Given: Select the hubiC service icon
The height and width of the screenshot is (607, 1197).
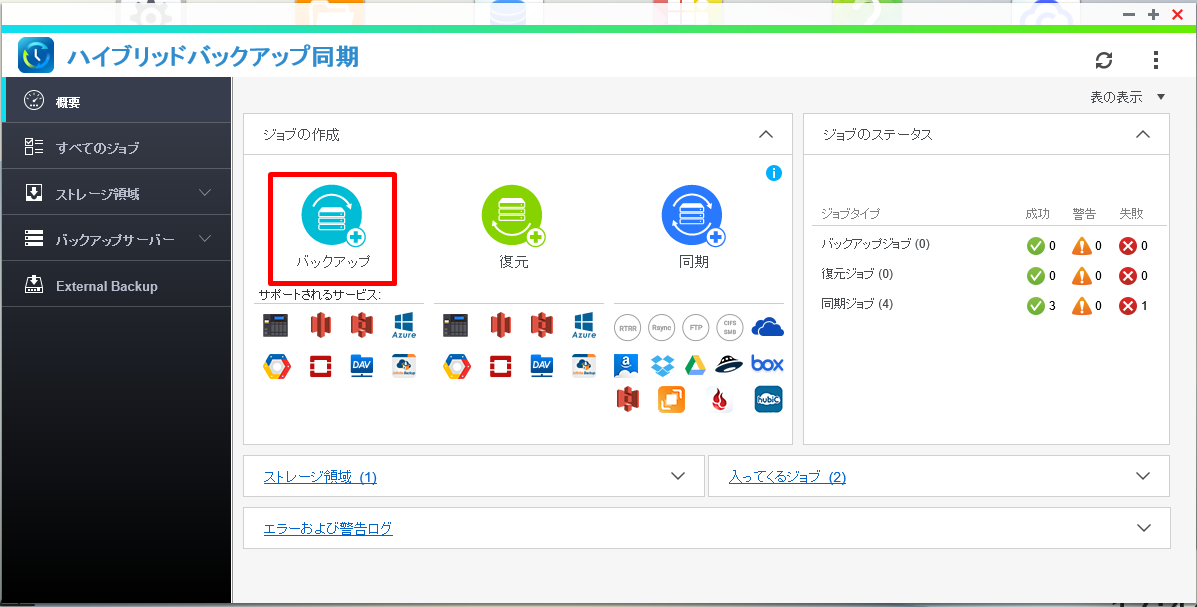Looking at the screenshot, I should pos(768,399).
